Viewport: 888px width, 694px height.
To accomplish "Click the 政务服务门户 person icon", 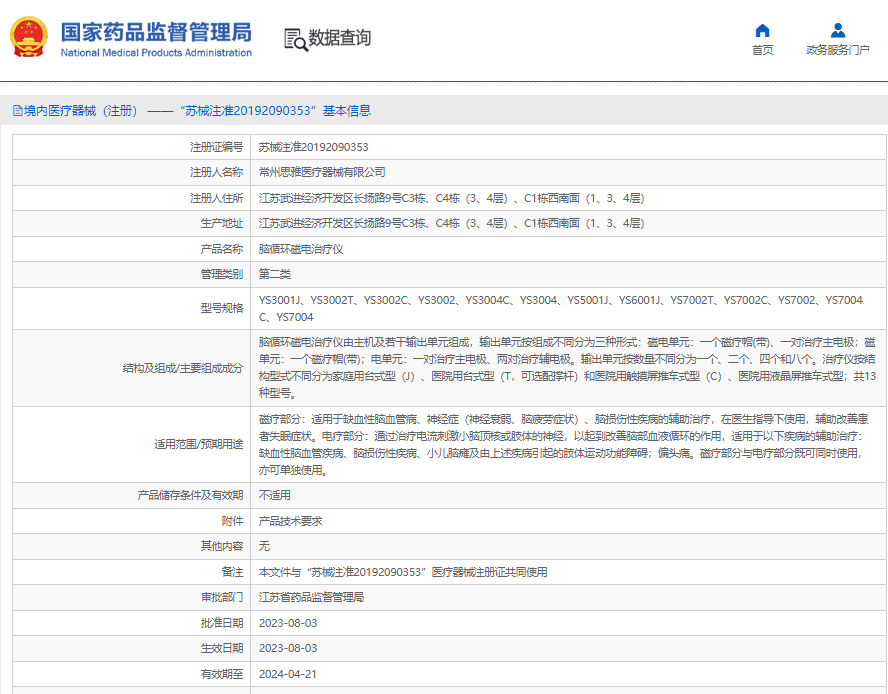I will (x=838, y=31).
